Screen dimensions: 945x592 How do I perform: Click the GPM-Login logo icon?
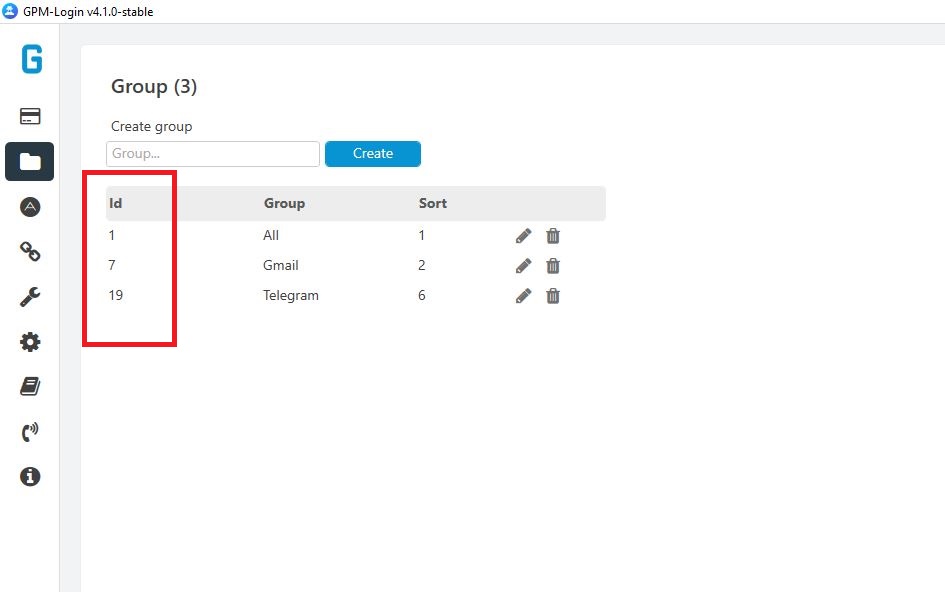point(30,60)
